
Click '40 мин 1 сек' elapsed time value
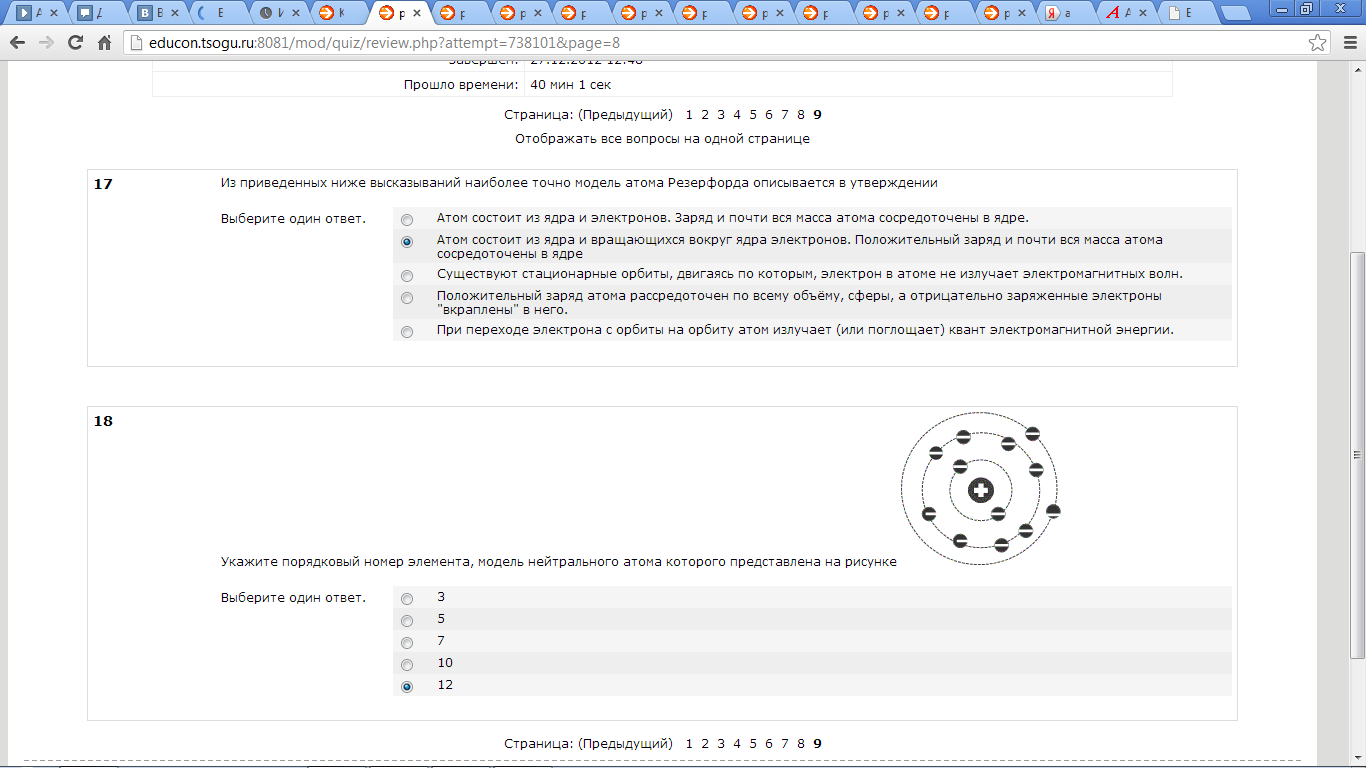click(x=570, y=85)
